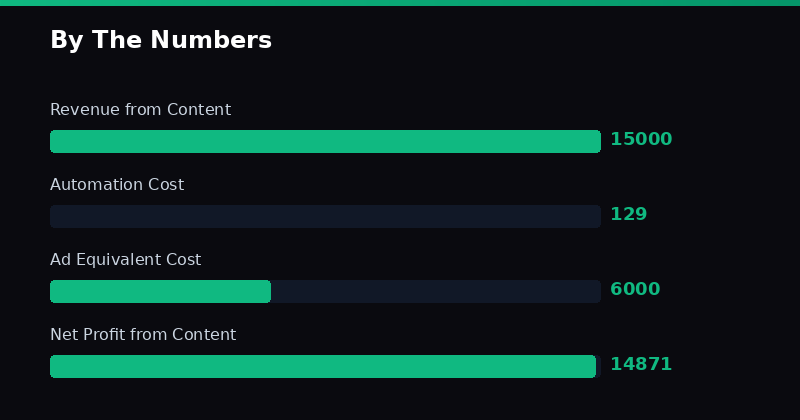800x420 pixels.
Task: Click the Revenue from Content progress bar
Action: (x=325, y=141)
